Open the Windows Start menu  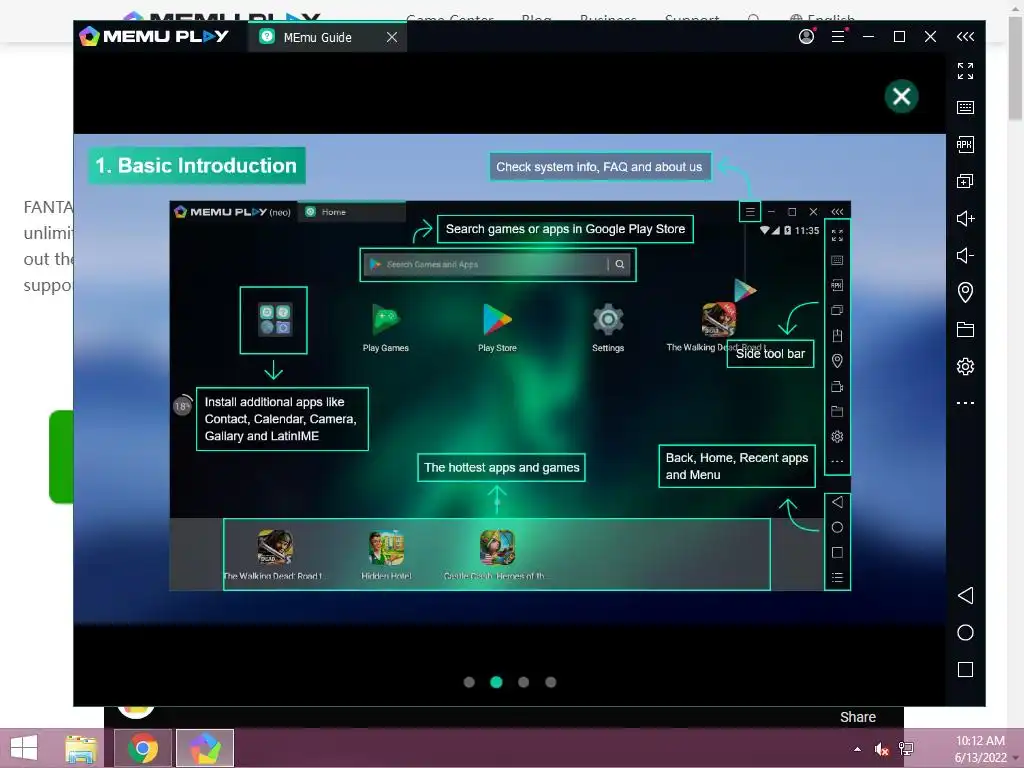pos(24,748)
